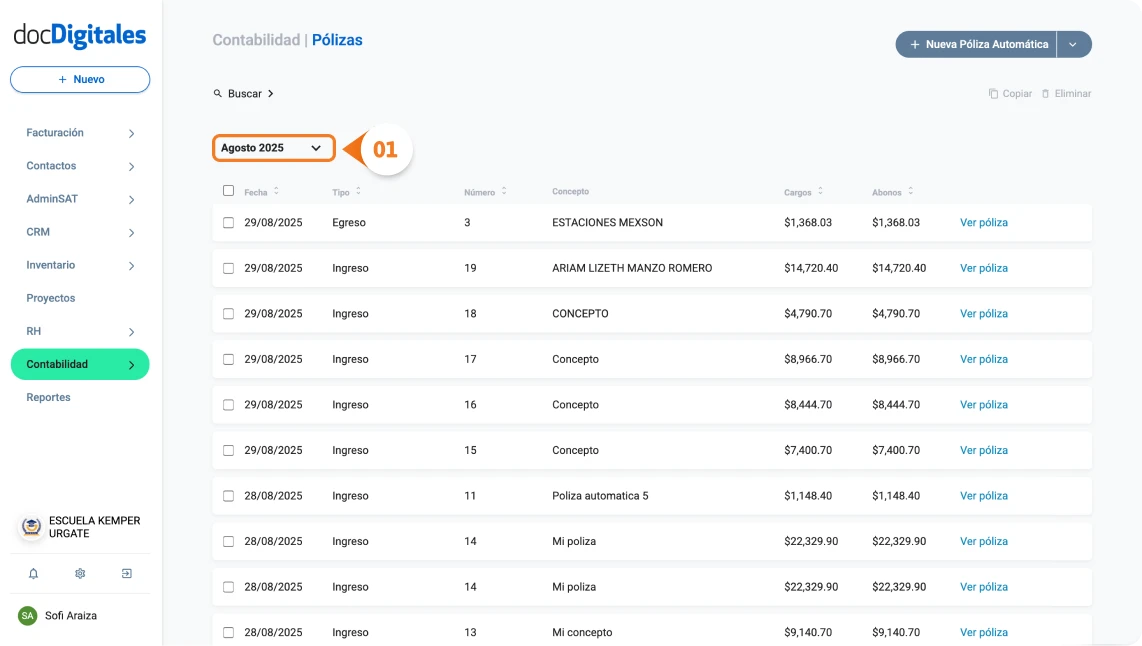Open the Agosto 2025 month dropdown
The height and width of the screenshot is (646, 1142).
pos(273,147)
